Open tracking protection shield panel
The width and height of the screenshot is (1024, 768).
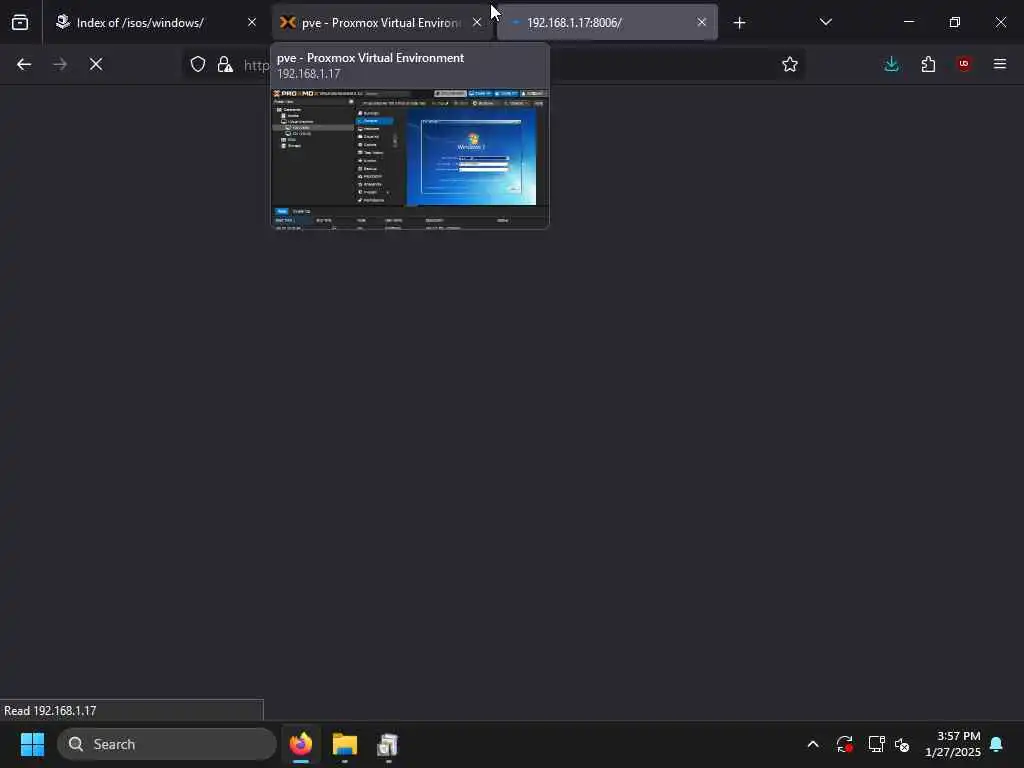[198, 64]
